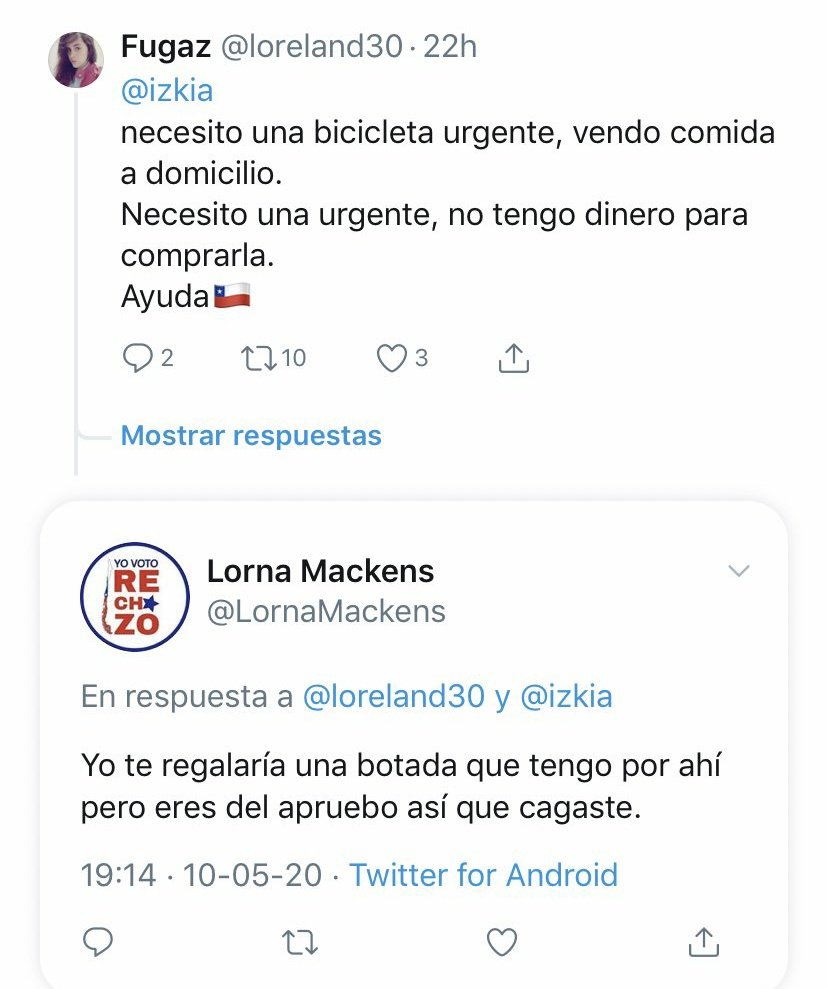Open the 19:14 · 10-05-20 timestamp
The height and width of the screenshot is (989, 827).
(201, 875)
